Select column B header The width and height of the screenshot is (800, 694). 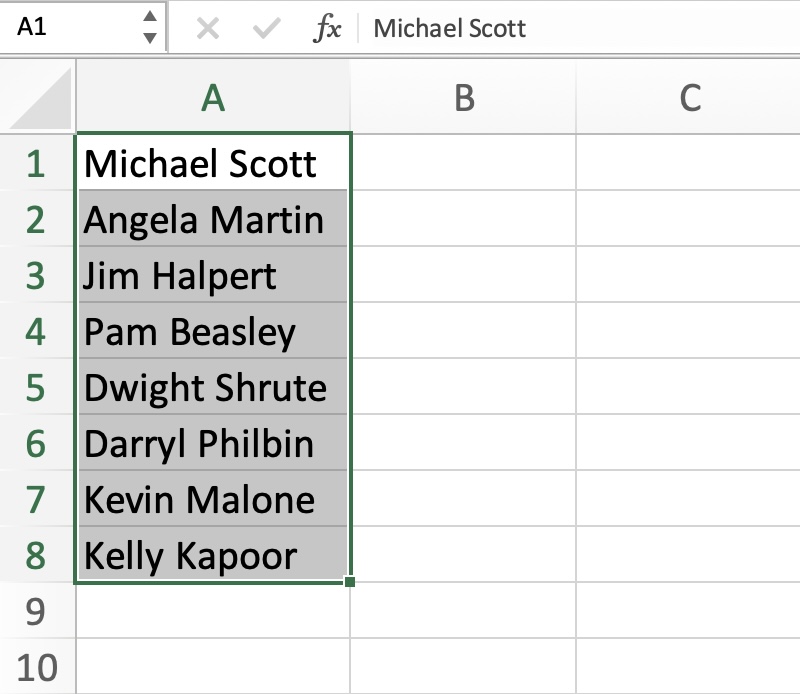point(463,97)
